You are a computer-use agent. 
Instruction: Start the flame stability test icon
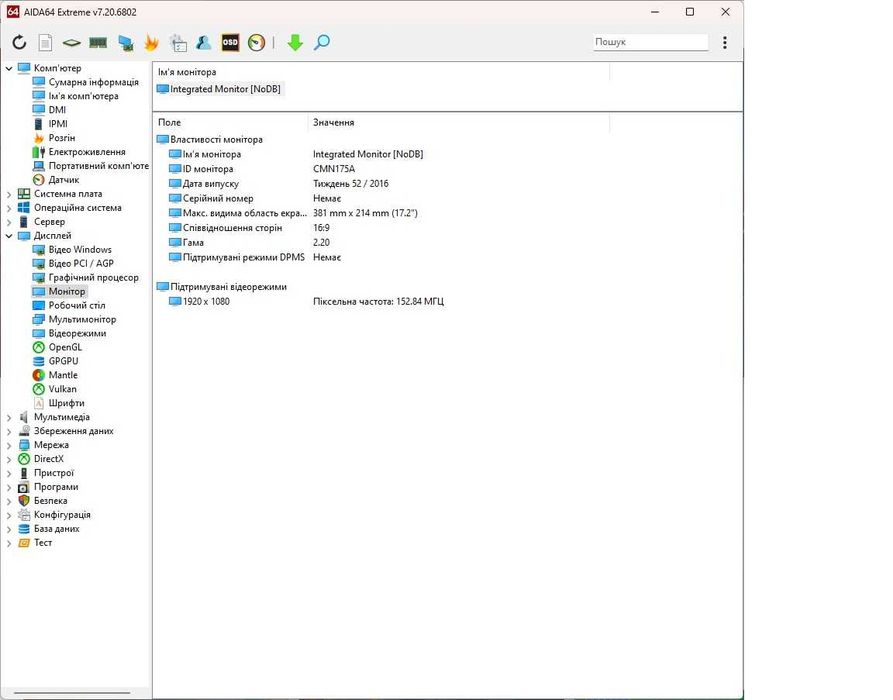[151, 43]
